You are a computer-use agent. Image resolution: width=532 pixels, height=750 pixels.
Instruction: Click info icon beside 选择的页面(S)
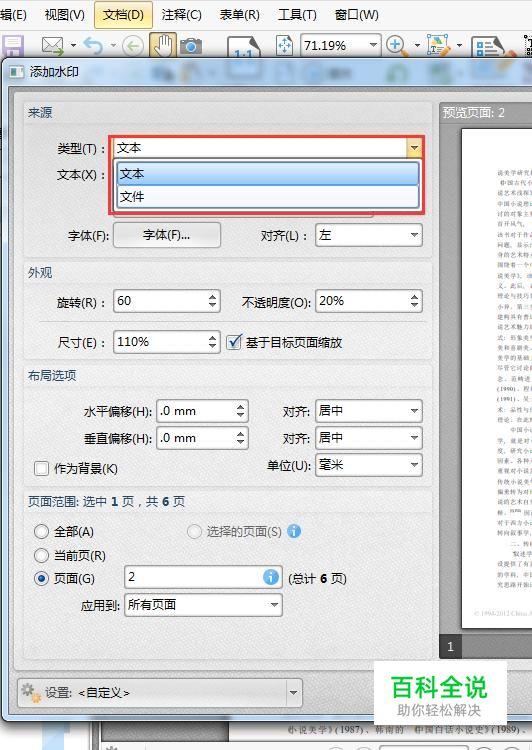tap(294, 531)
